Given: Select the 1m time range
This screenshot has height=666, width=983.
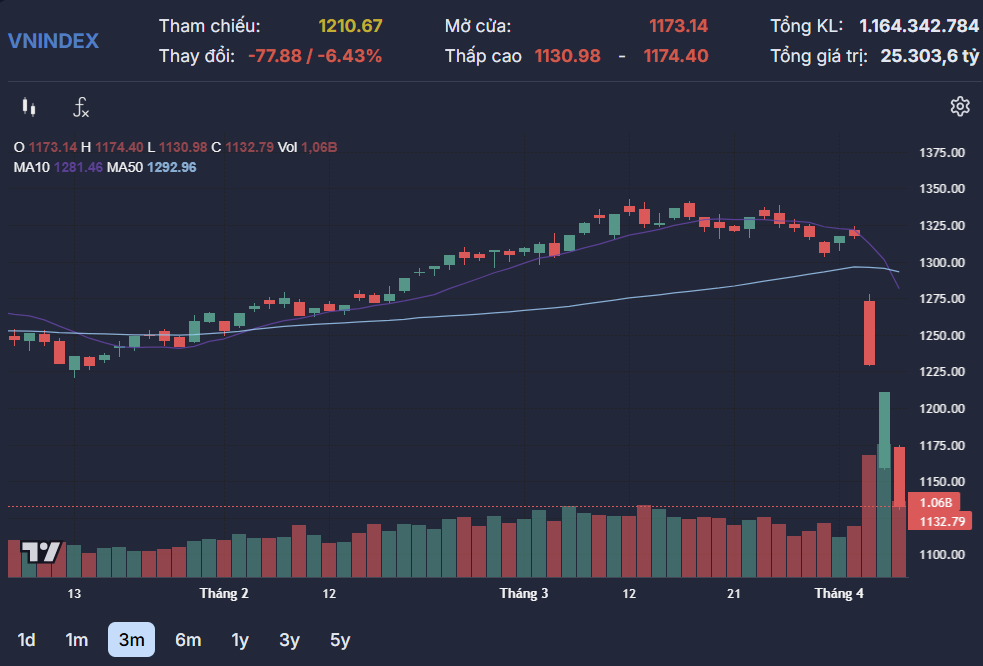Looking at the screenshot, I should (77, 640).
